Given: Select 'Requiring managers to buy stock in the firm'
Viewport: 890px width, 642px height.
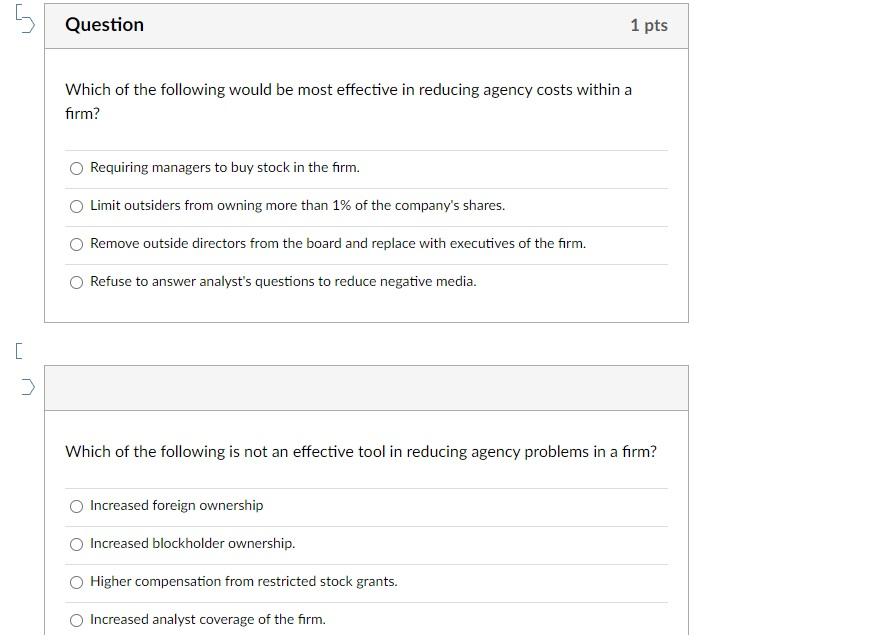Looking at the screenshot, I should (224, 167).
